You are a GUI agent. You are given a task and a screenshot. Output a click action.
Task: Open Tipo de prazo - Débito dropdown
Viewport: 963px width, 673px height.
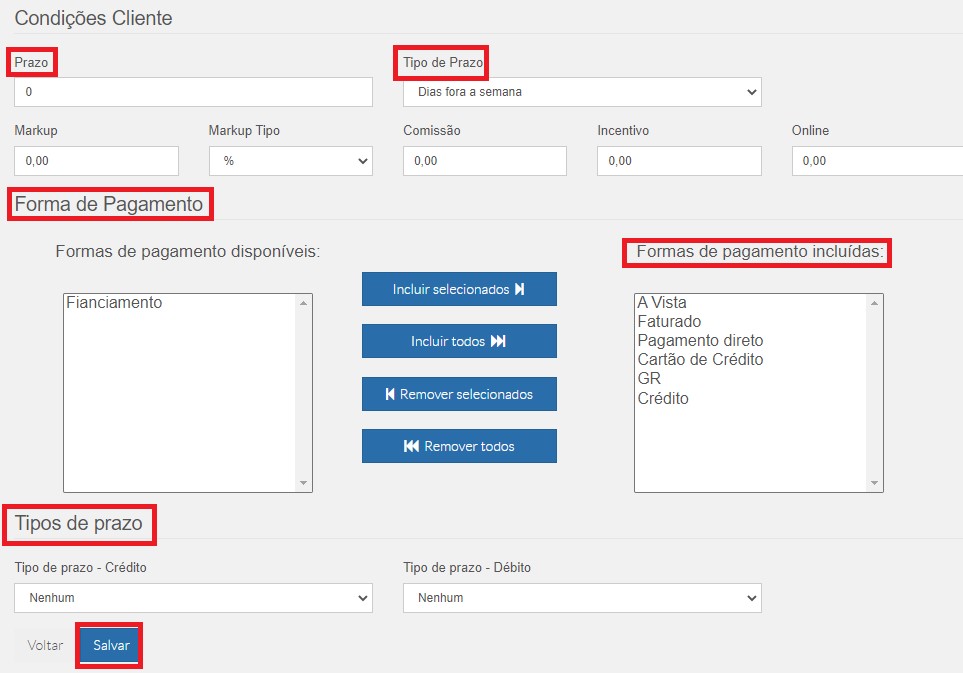(x=582, y=598)
